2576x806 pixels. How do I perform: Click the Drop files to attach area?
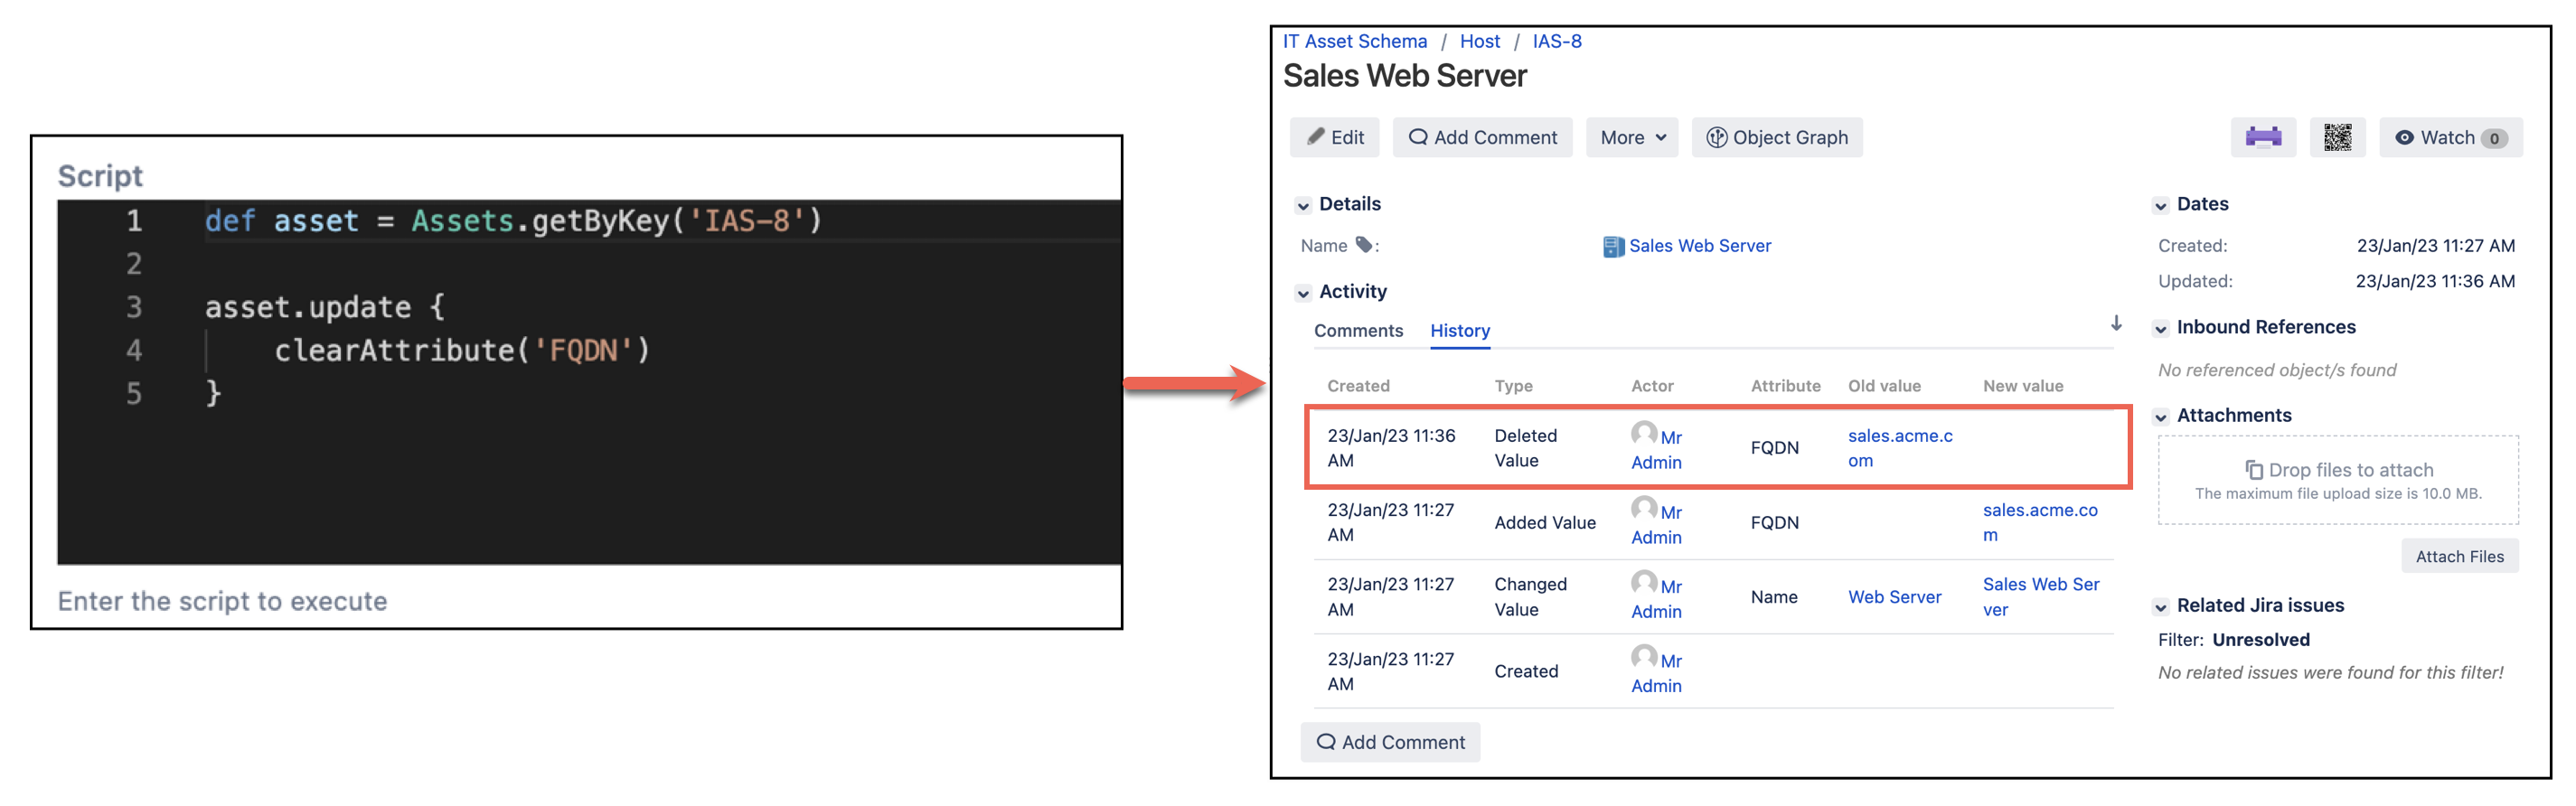point(2337,480)
